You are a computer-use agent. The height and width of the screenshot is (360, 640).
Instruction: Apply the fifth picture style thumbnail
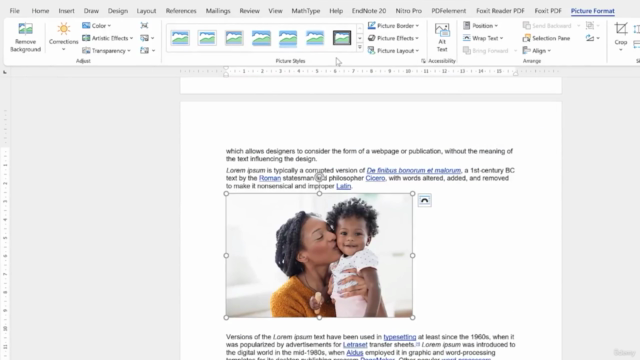(288, 38)
